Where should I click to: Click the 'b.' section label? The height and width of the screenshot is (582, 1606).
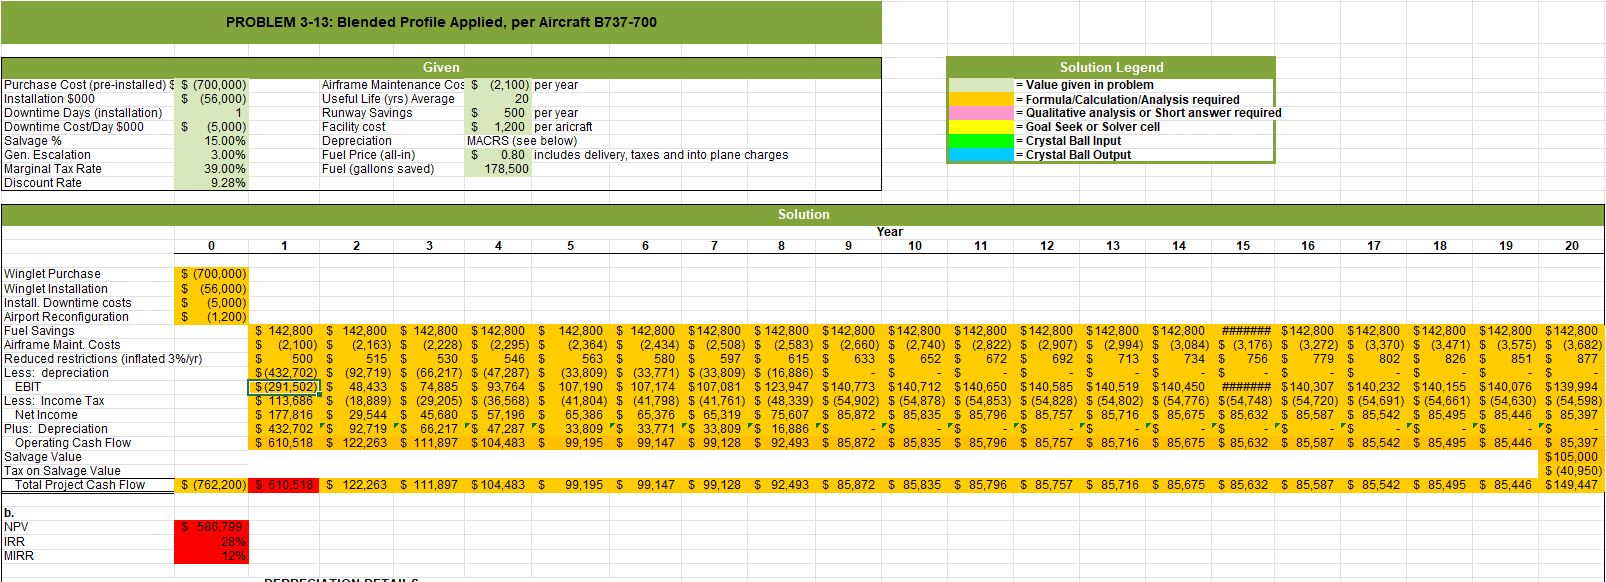(x=8, y=513)
